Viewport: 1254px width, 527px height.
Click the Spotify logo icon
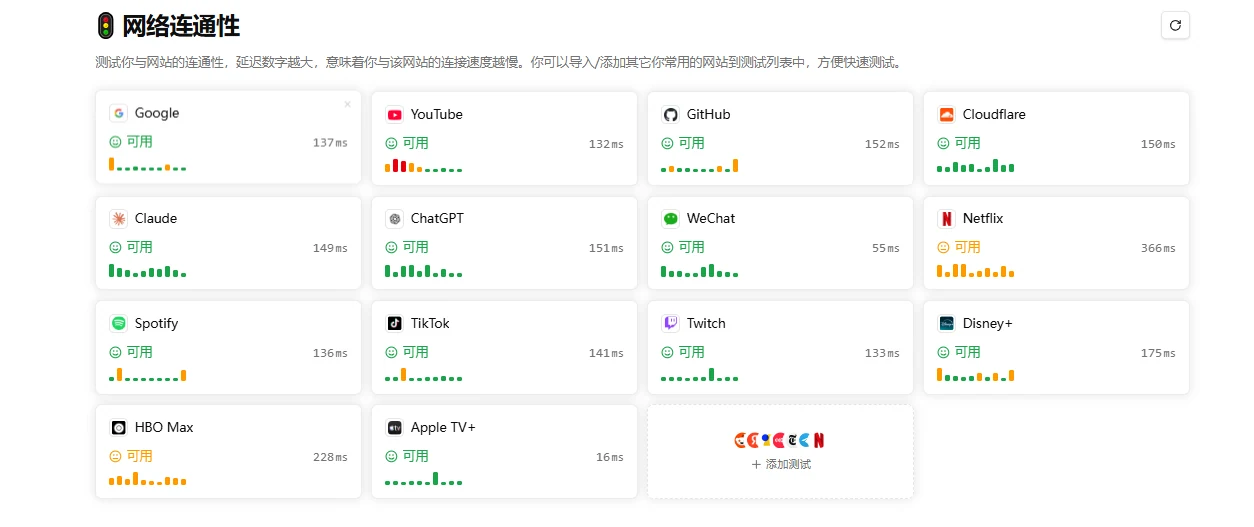tap(118, 323)
